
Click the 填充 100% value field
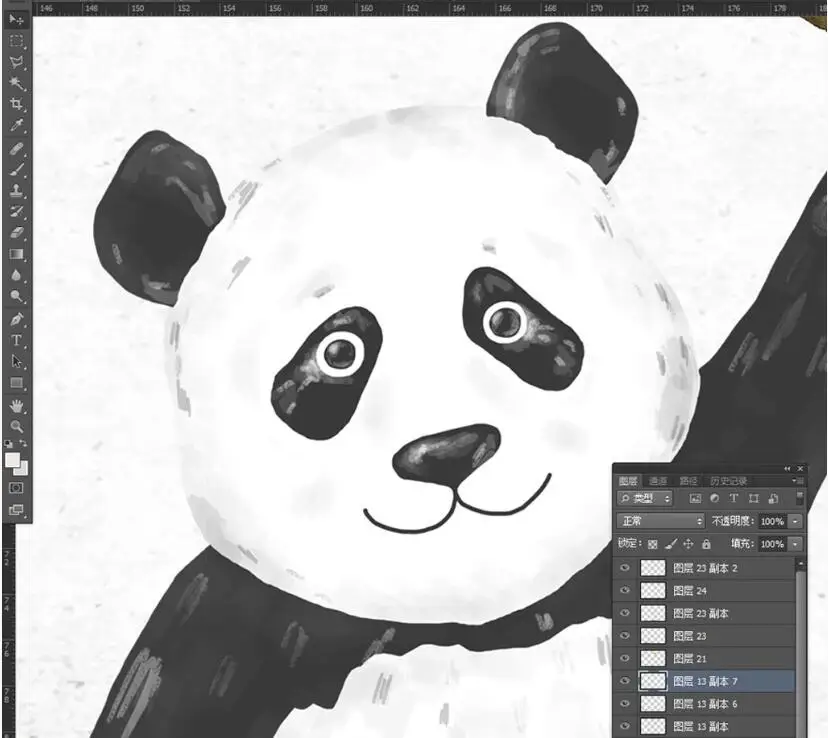773,544
